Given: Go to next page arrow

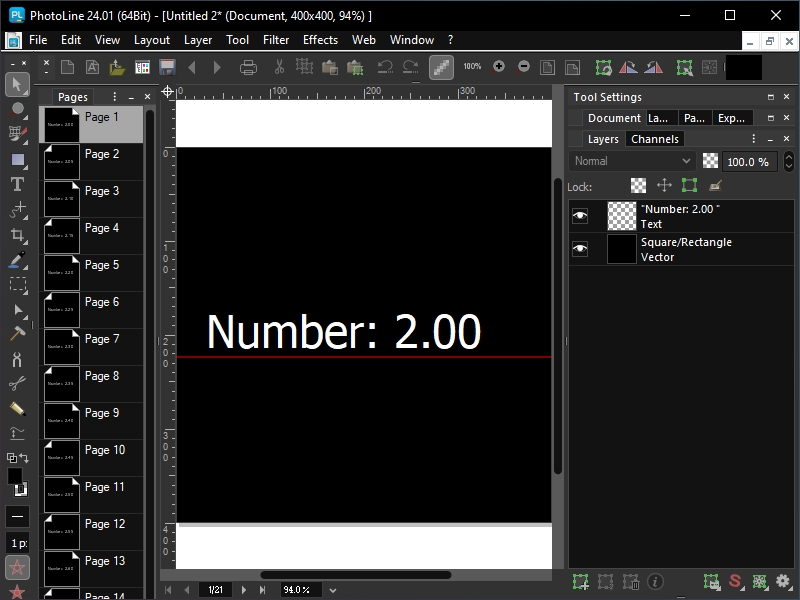Looking at the screenshot, I should 243,590.
